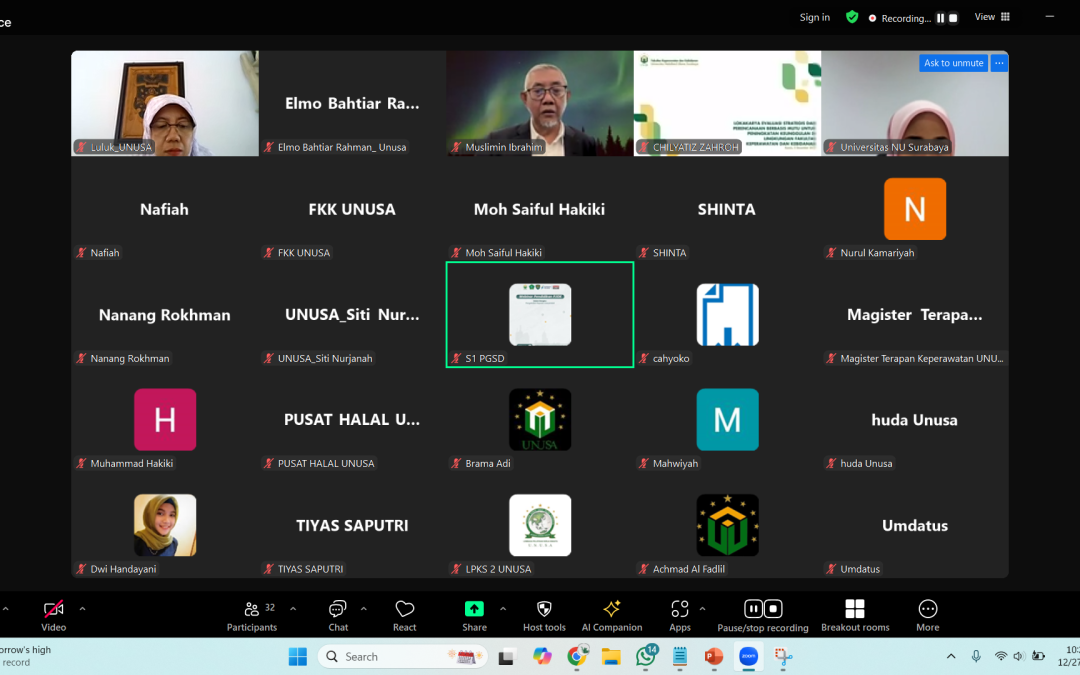Expand the Participants options caret
Image resolution: width=1080 pixels, height=675 pixels.
pos(293,609)
